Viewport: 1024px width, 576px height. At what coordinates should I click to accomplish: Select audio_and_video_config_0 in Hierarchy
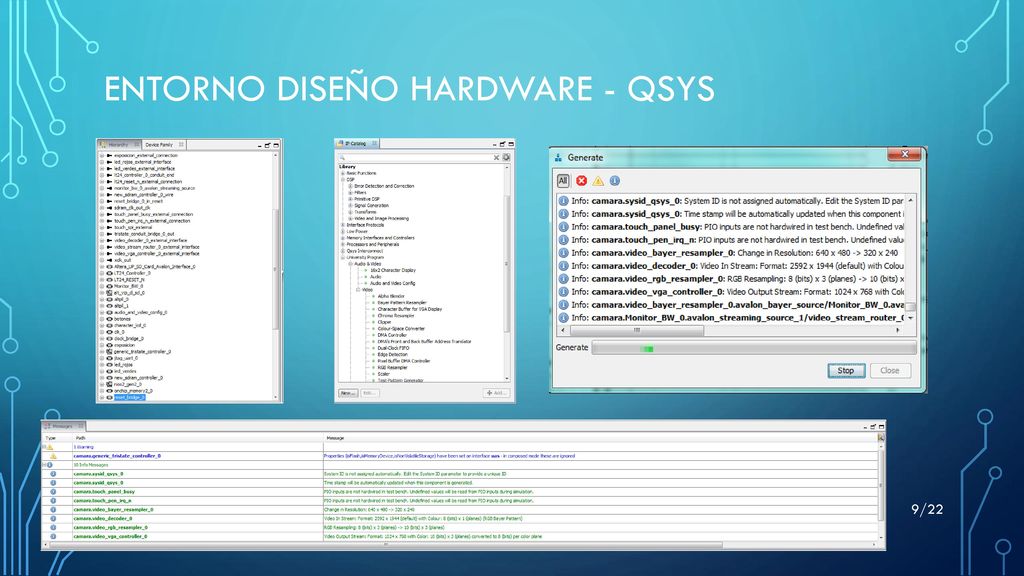point(140,312)
